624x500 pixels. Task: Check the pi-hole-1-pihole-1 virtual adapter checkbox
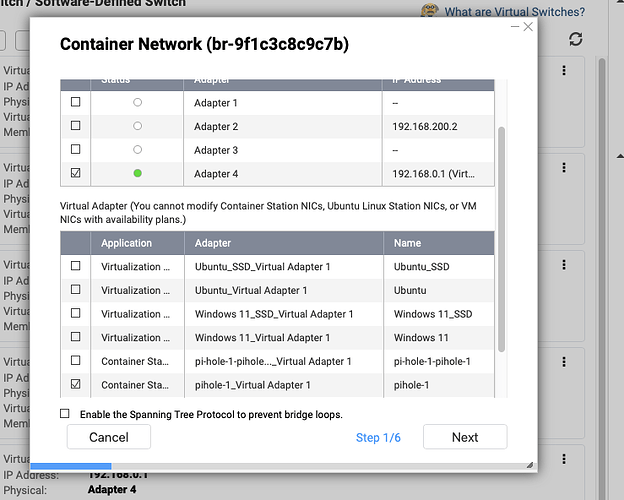76,361
